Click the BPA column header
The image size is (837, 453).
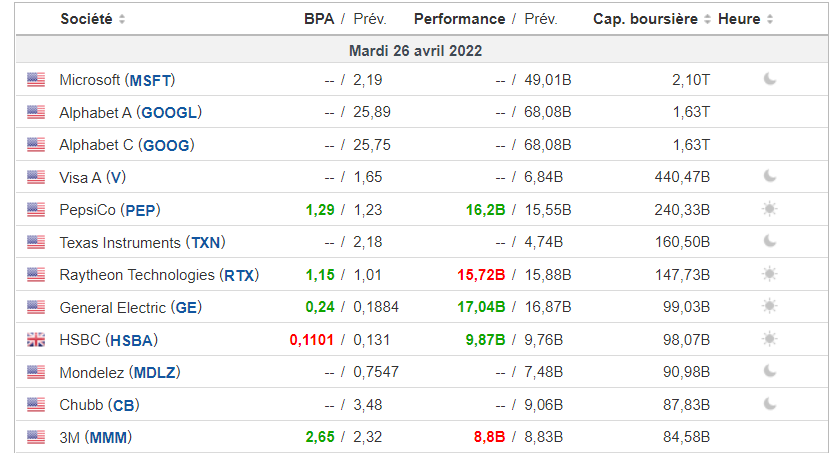click(x=319, y=19)
